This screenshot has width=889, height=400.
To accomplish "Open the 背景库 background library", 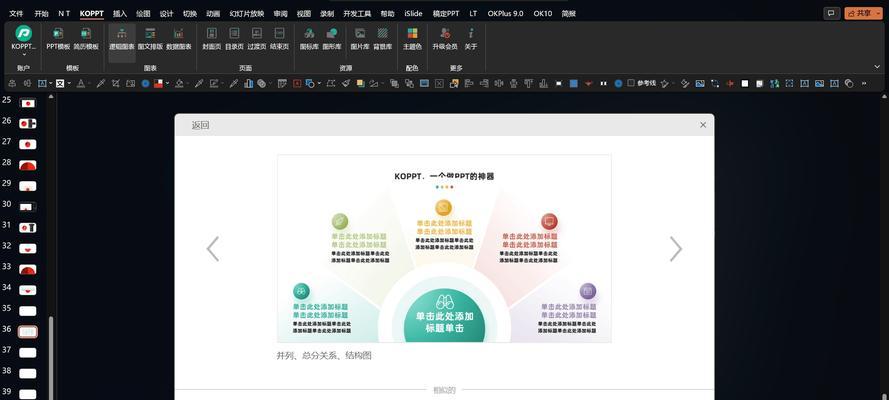I will pyautogui.click(x=383, y=39).
